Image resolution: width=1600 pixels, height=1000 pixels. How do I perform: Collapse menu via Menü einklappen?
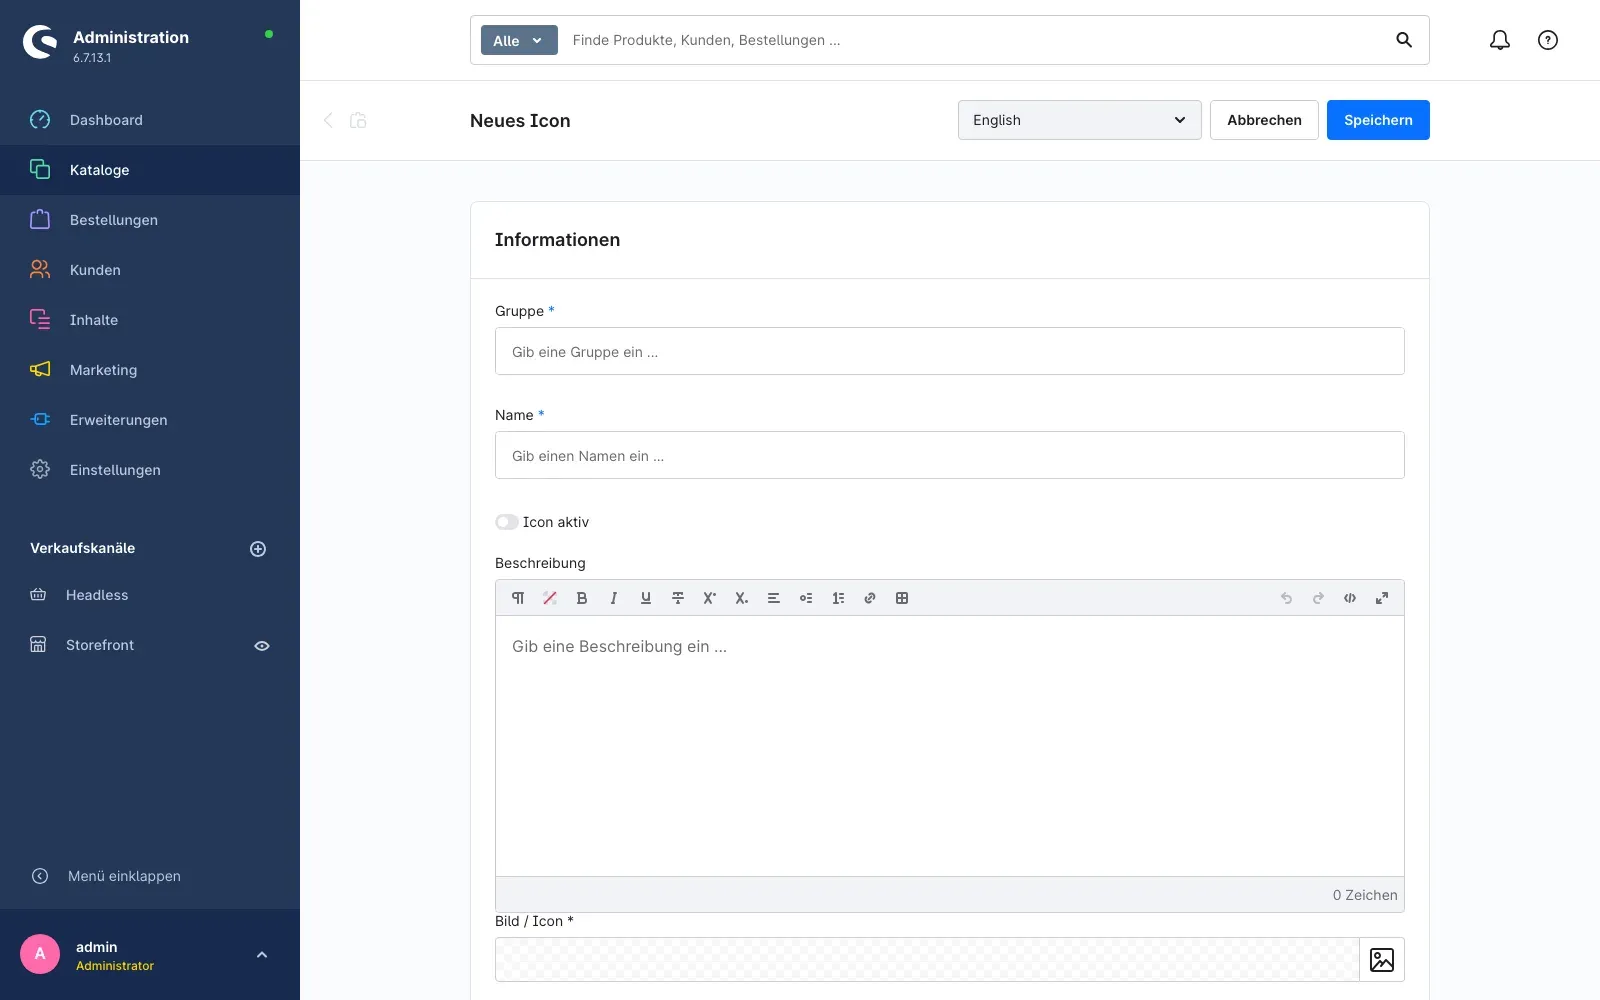106,876
